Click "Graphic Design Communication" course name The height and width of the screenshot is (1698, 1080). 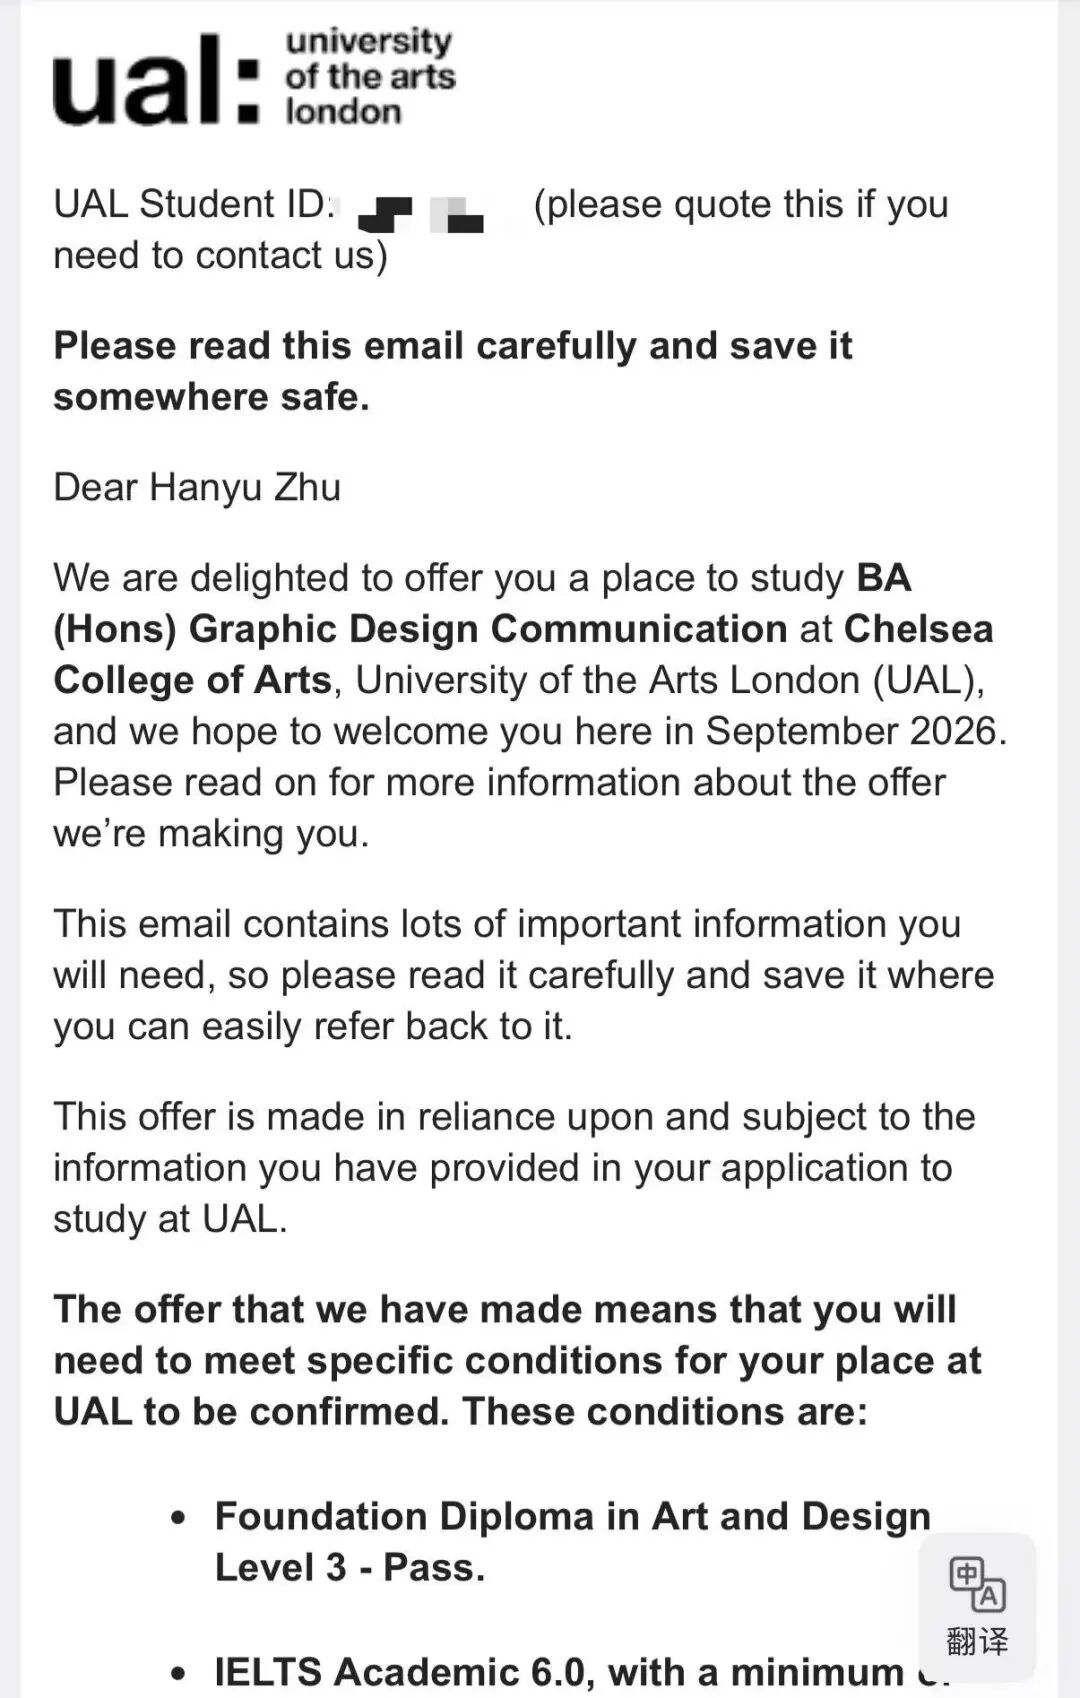point(488,629)
